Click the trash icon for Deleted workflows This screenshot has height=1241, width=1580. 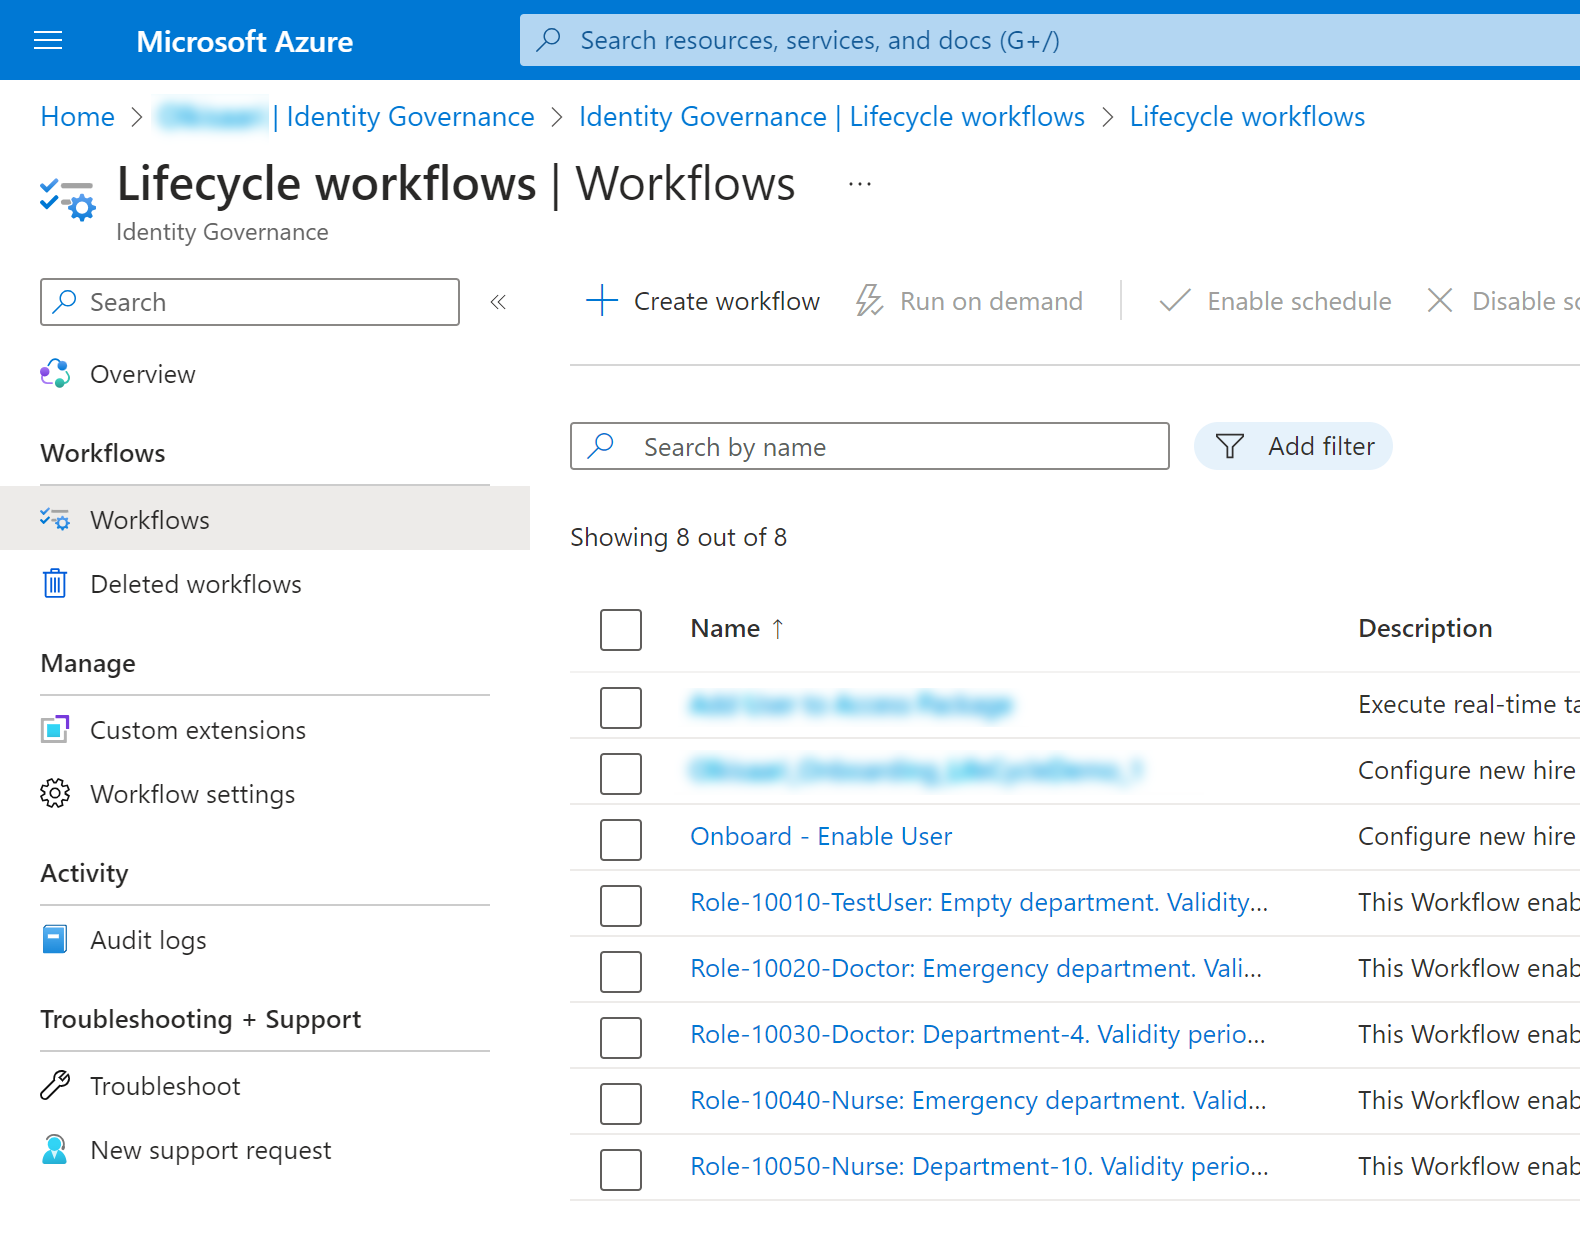click(55, 583)
